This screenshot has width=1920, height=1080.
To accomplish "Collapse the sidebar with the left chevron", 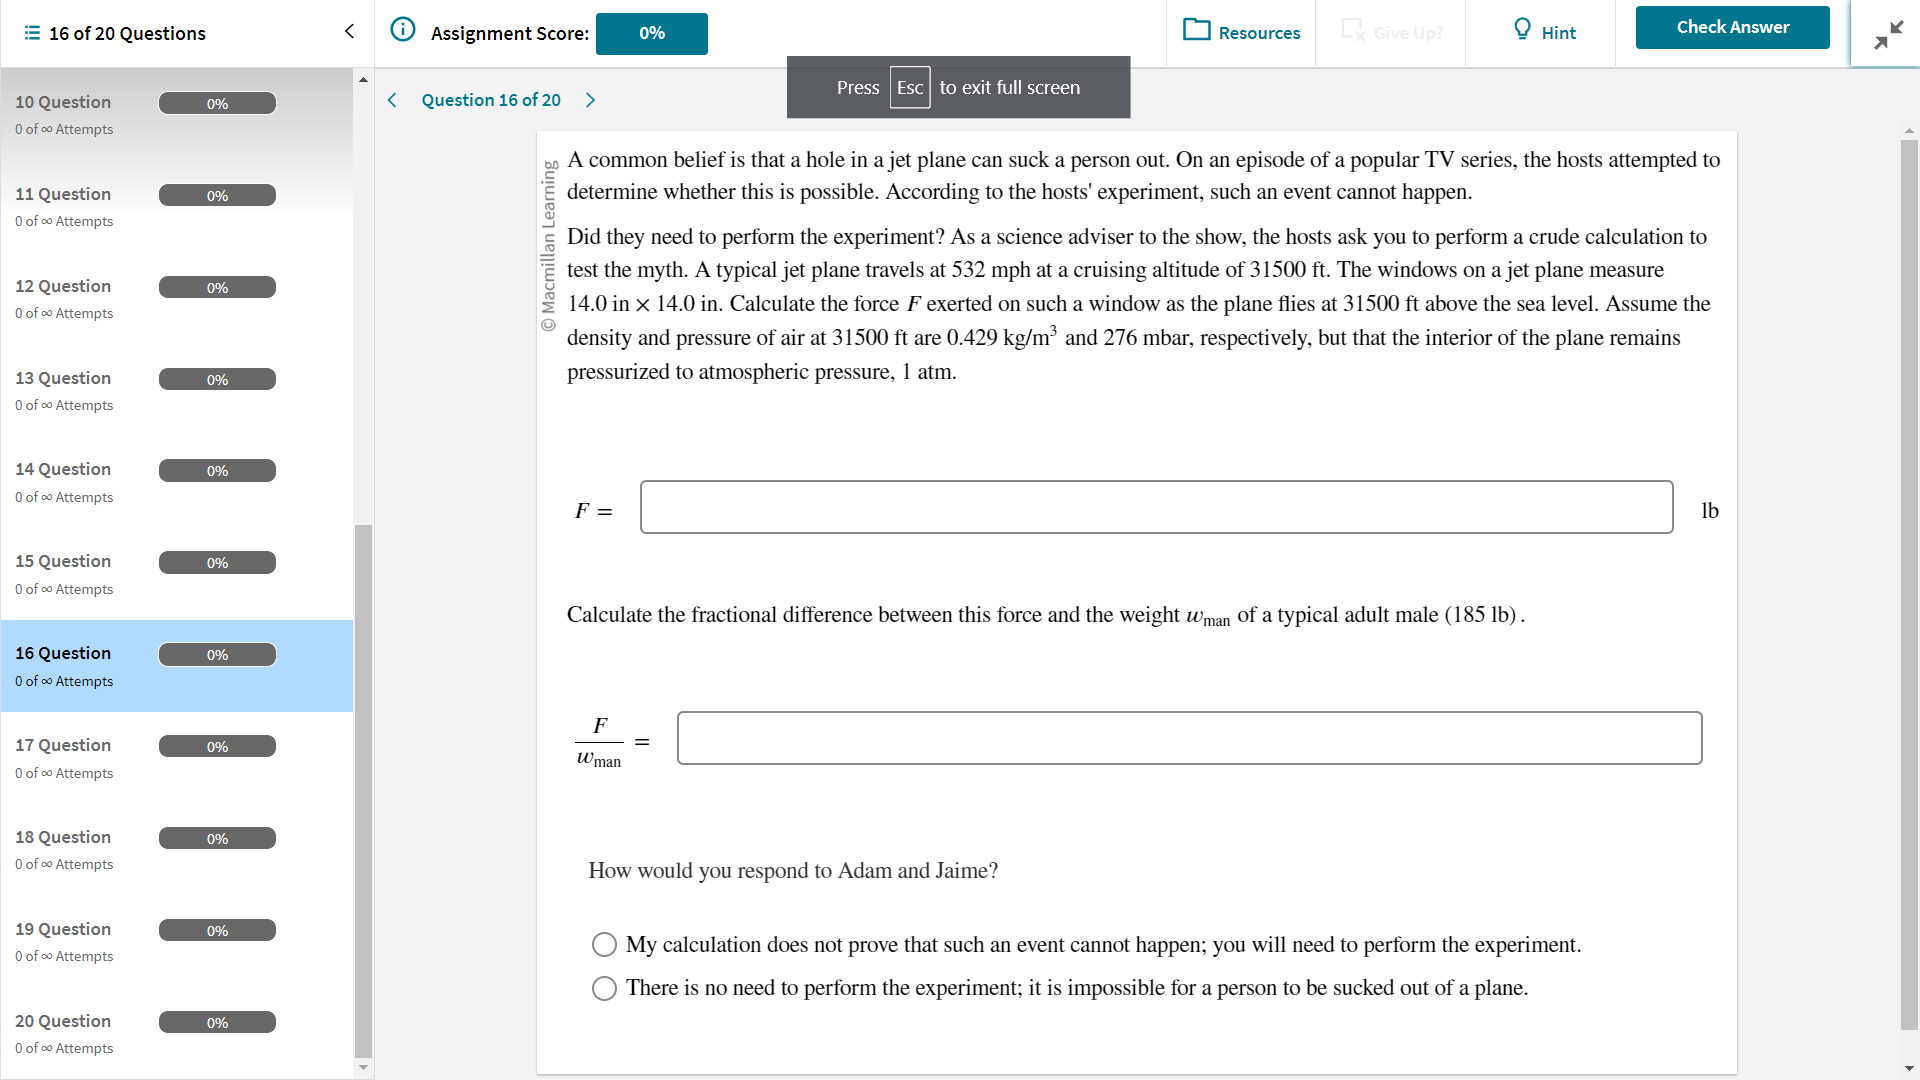I will pyautogui.click(x=349, y=31).
